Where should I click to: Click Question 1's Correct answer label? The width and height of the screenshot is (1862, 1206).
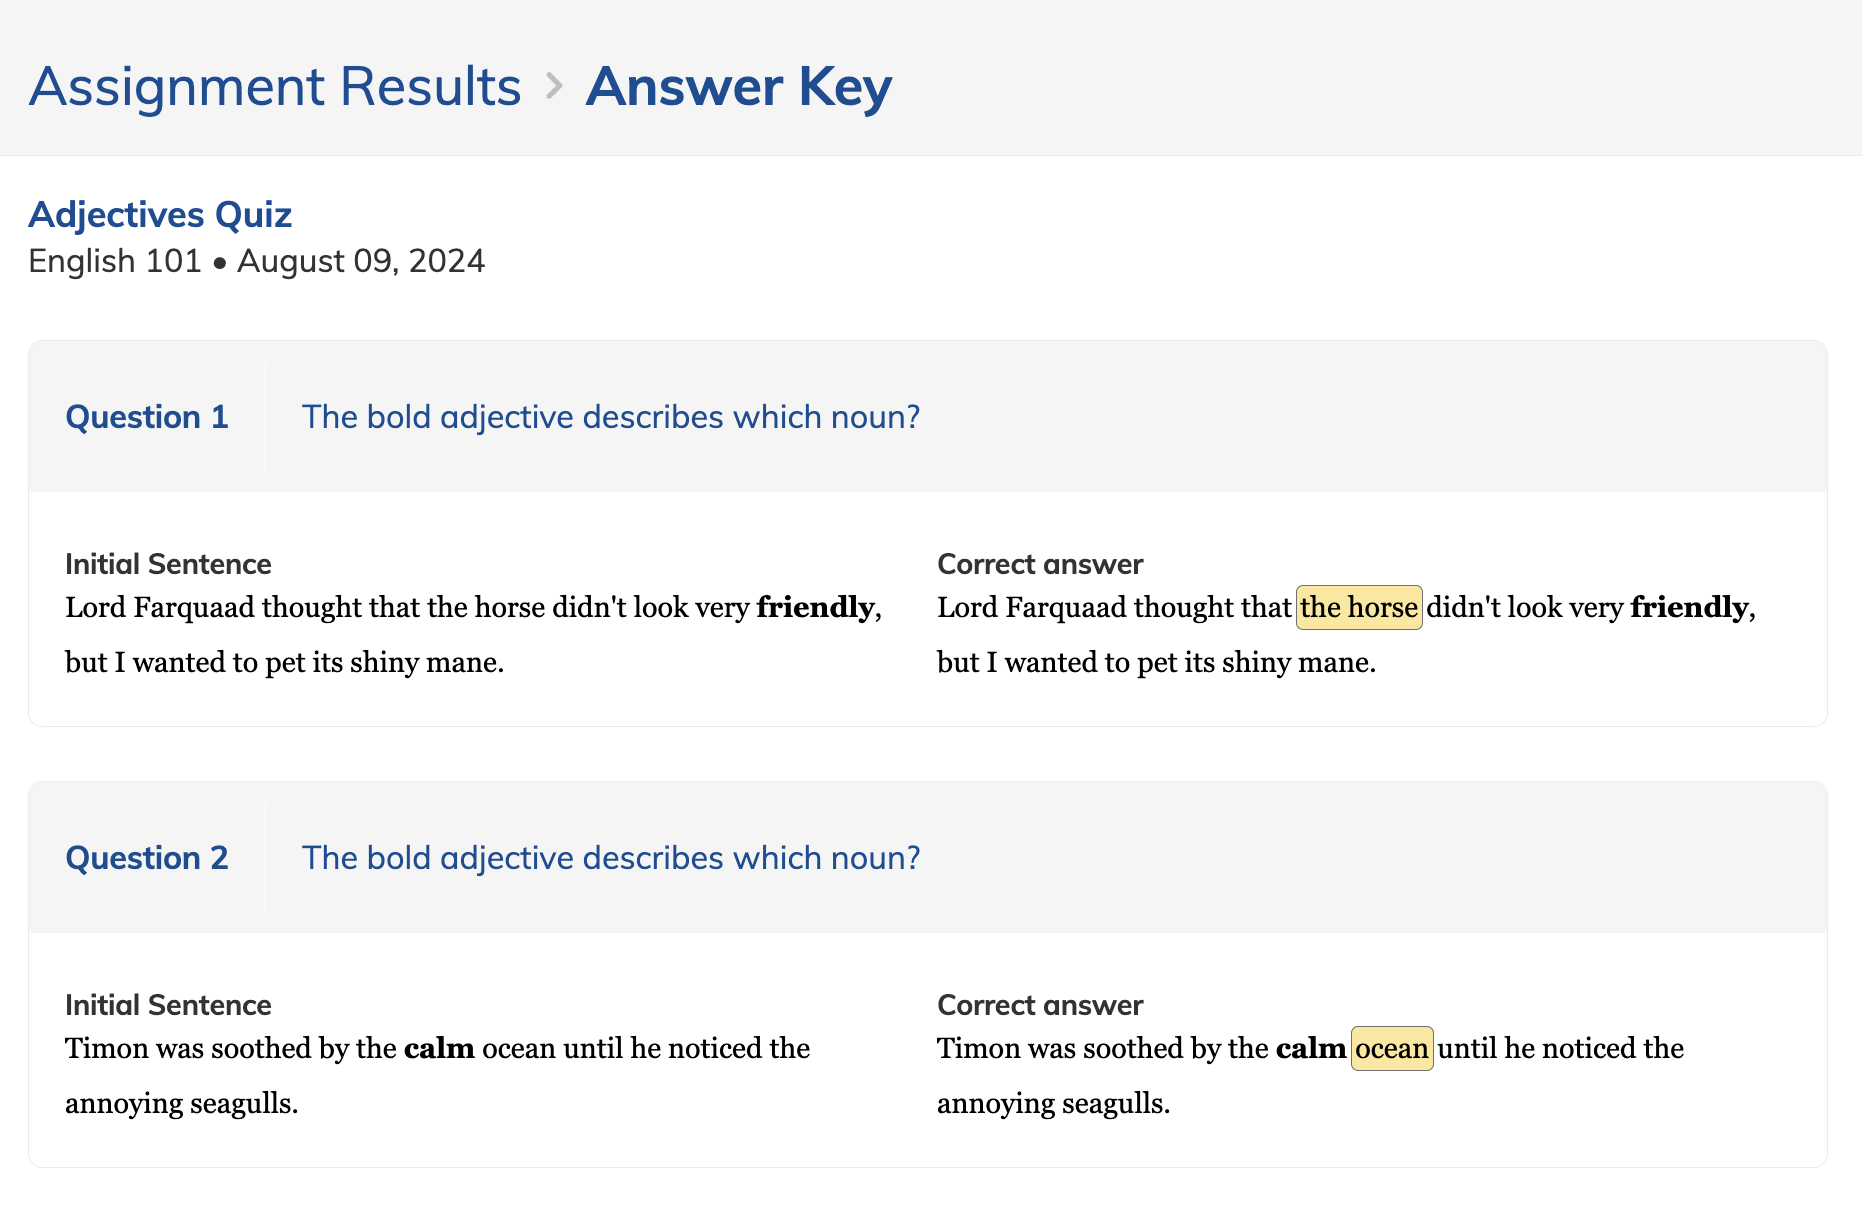pos(1040,564)
